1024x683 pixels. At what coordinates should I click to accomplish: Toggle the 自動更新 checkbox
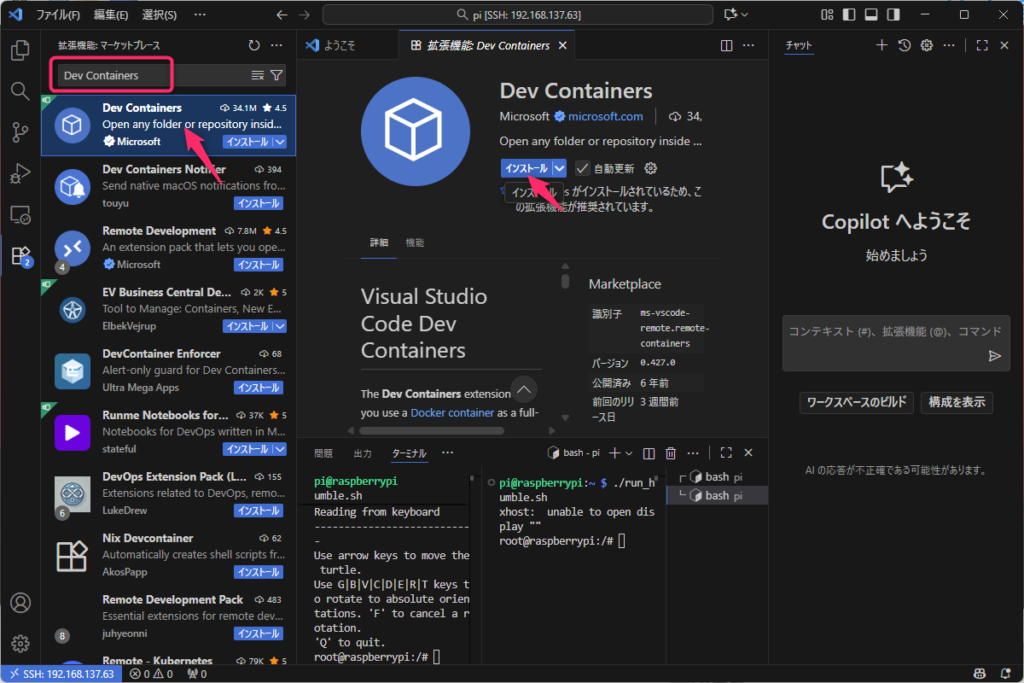583,168
